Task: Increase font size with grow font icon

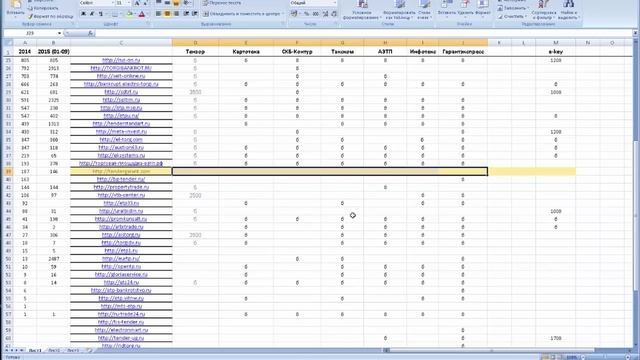Action: (137, 3)
